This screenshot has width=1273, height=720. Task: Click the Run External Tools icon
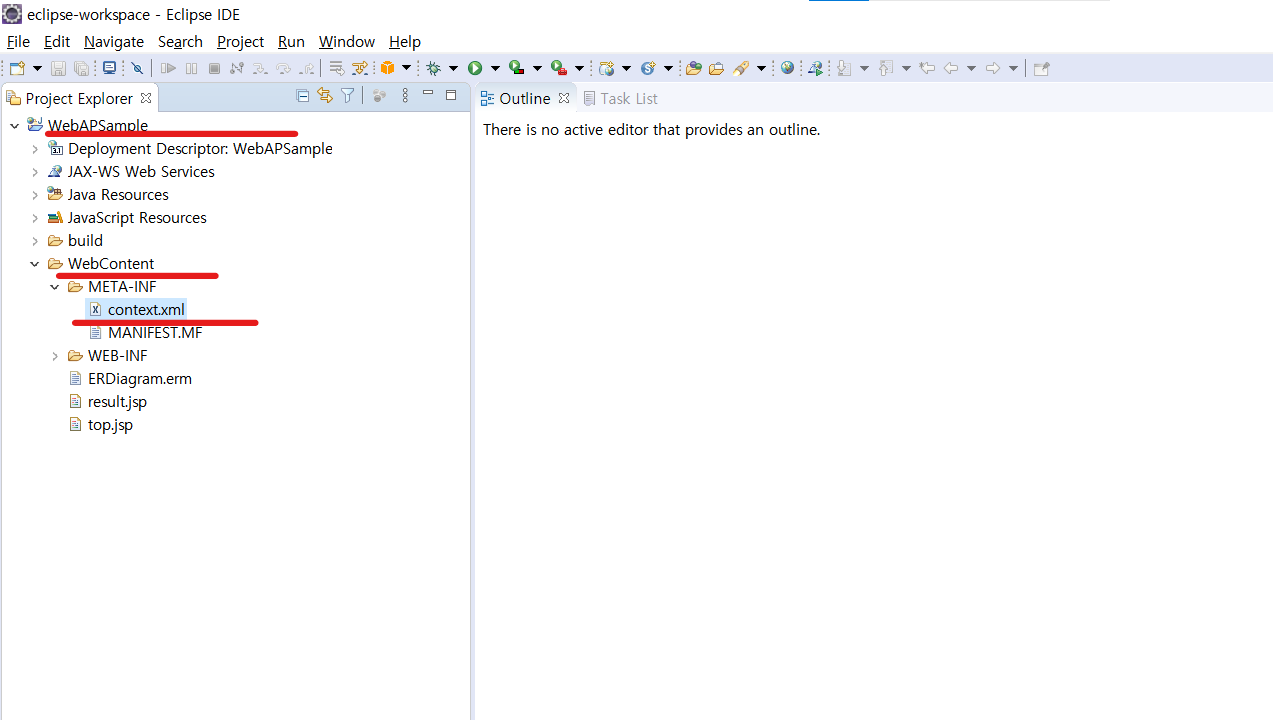(559, 68)
